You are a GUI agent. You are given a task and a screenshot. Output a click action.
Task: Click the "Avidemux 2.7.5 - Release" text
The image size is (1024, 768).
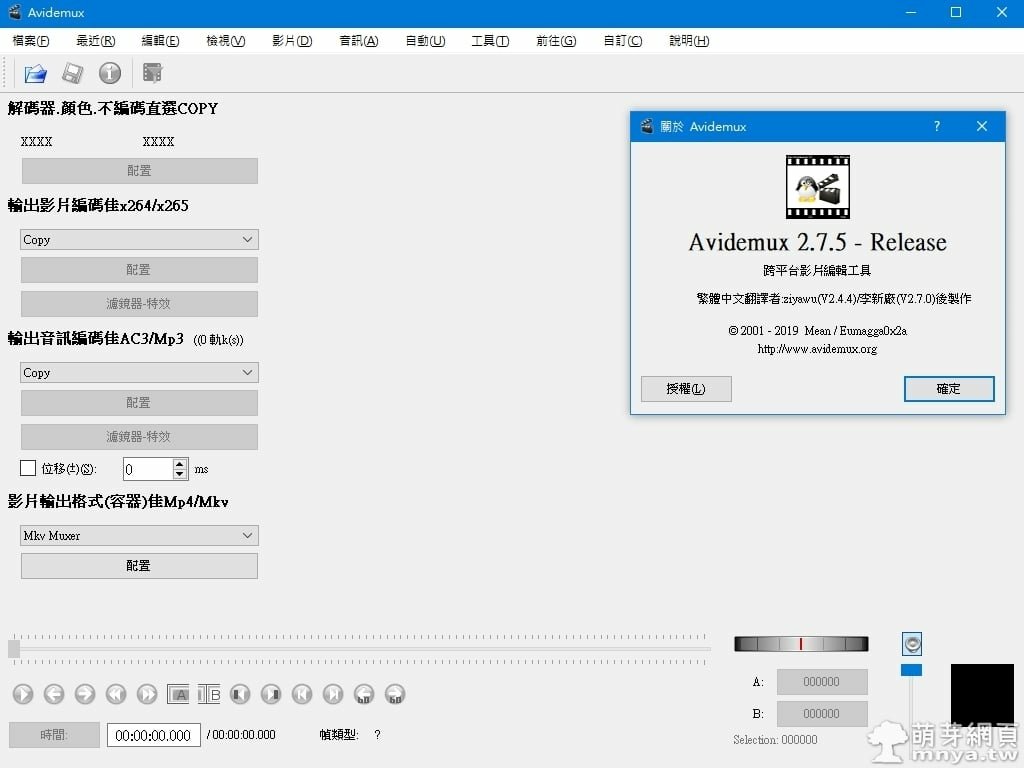[x=818, y=242]
